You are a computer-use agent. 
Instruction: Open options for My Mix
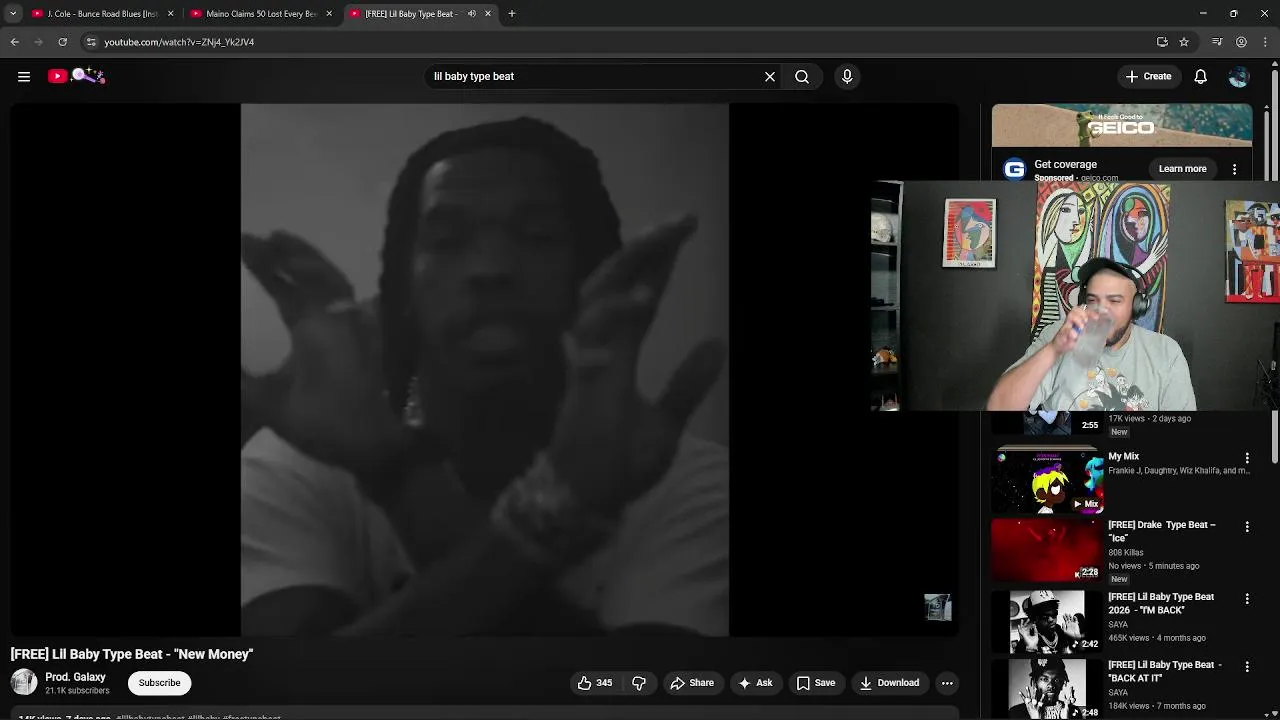(x=1247, y=458)
